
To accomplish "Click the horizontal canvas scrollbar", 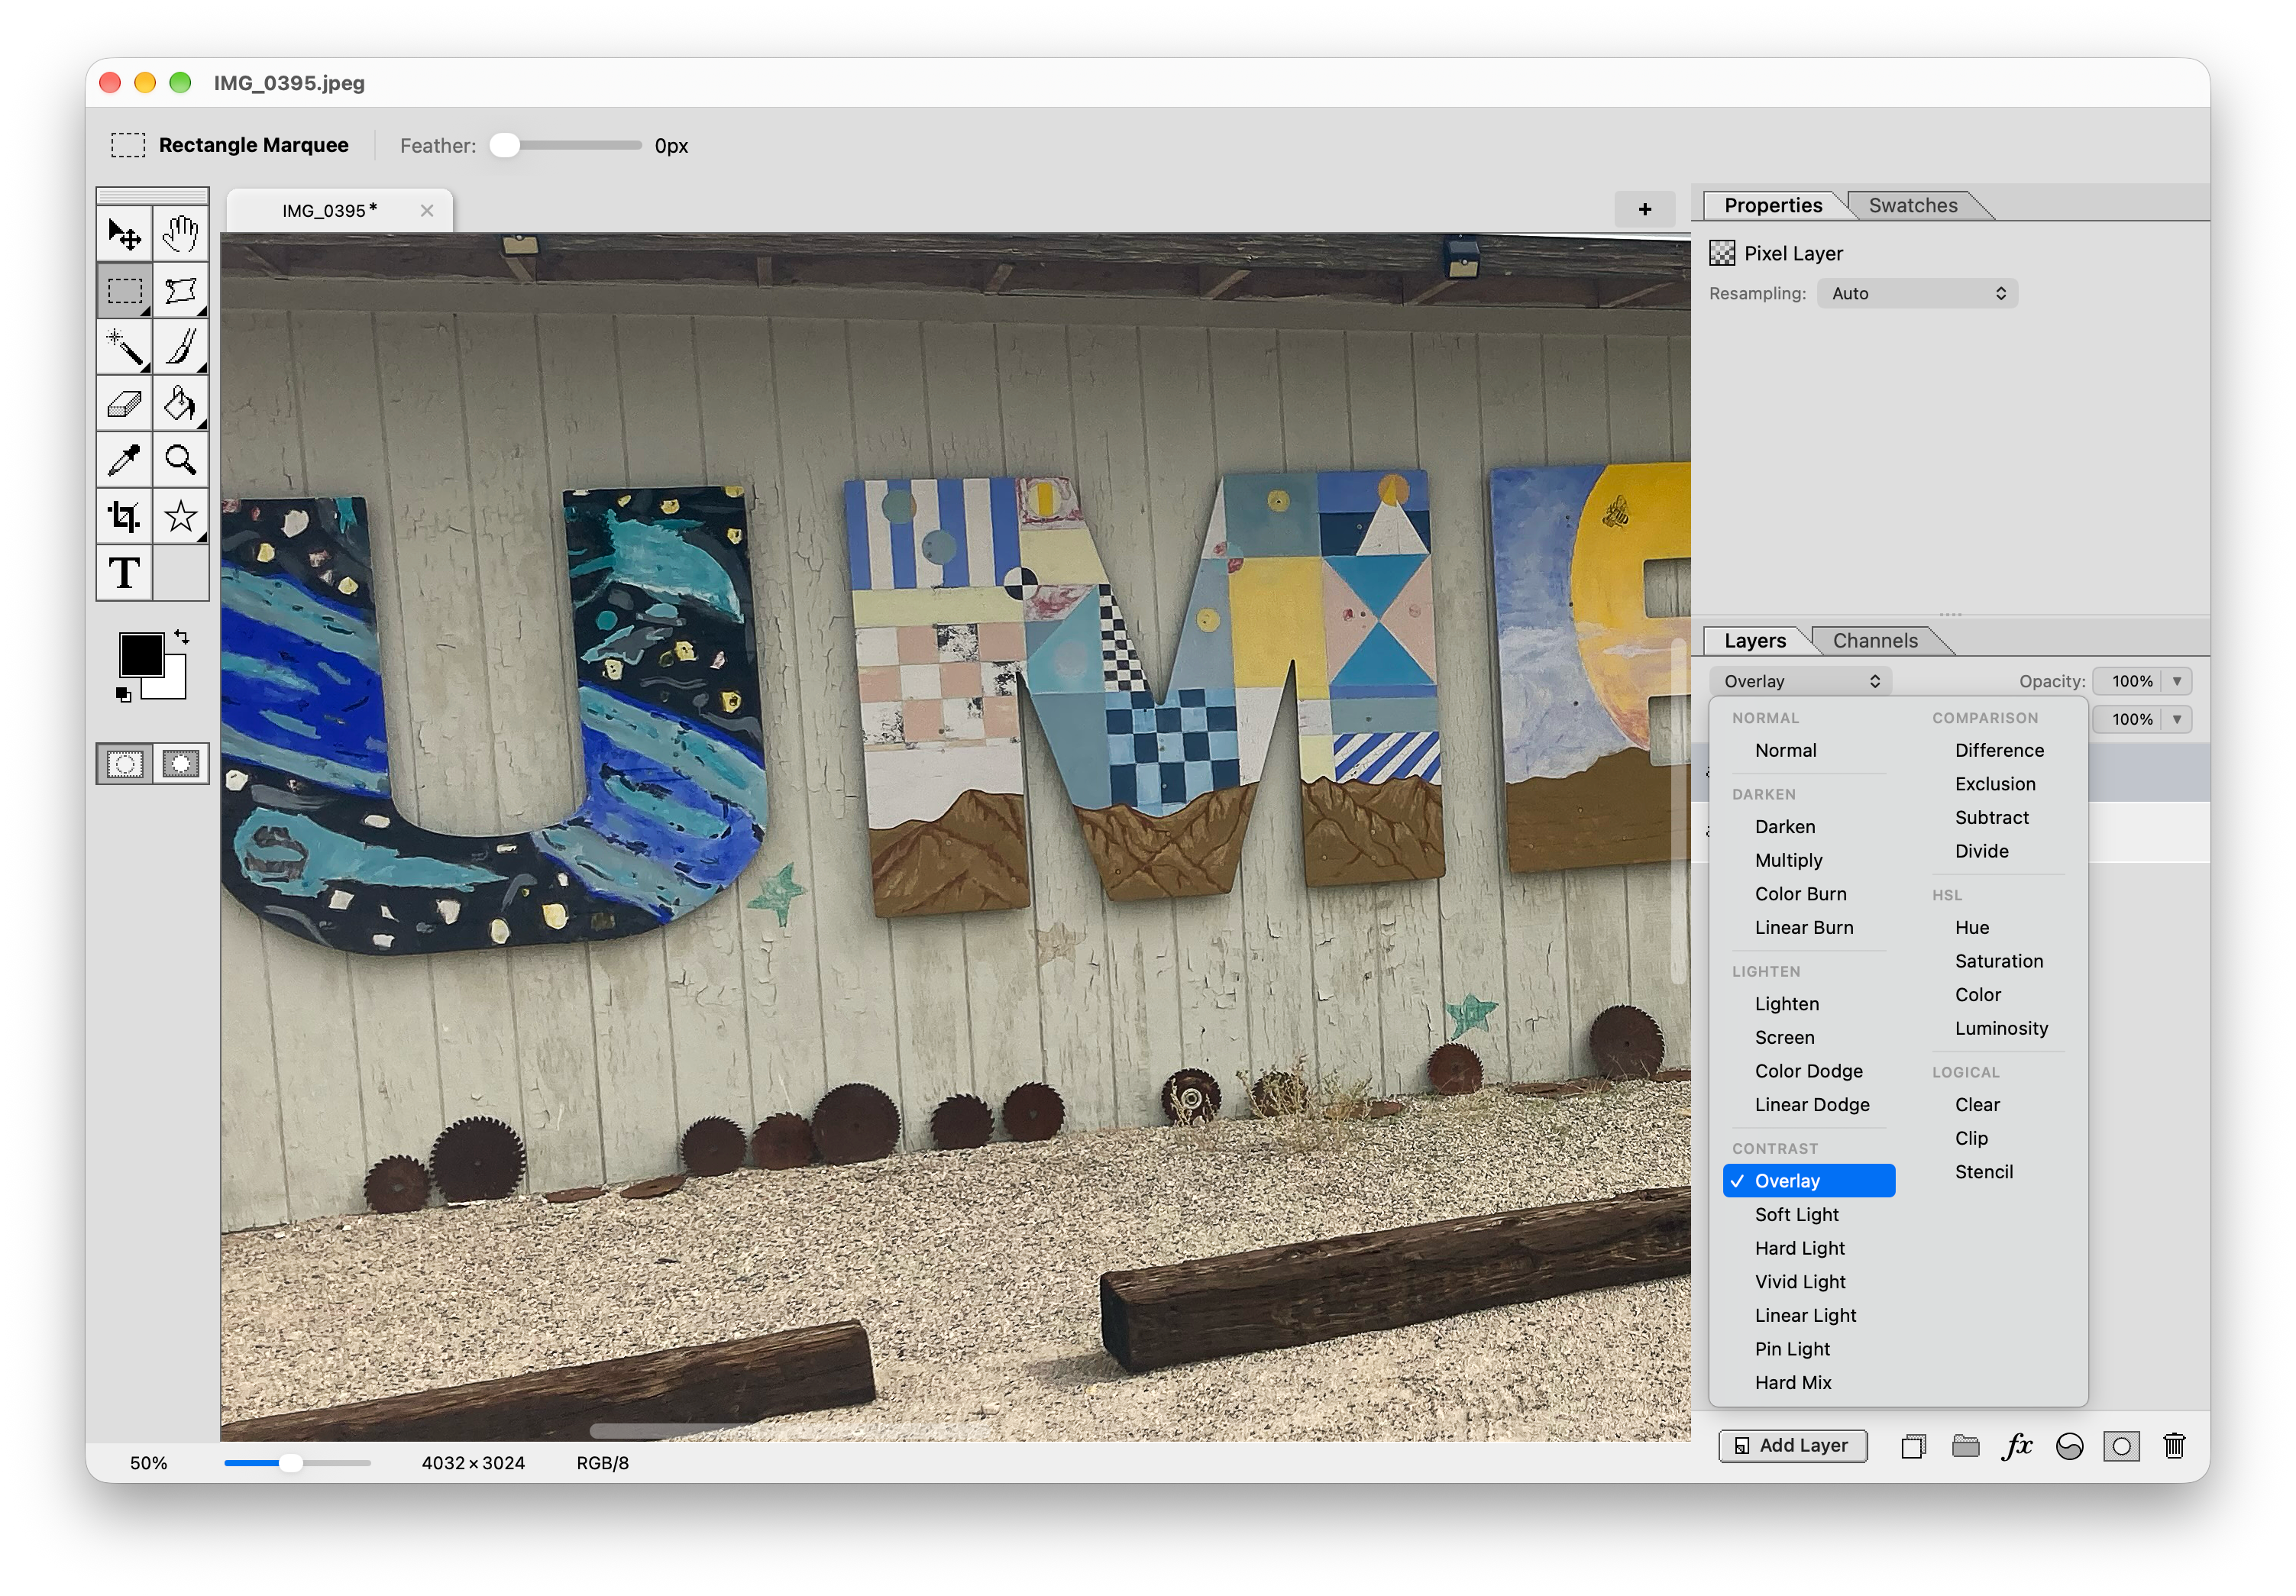I will tap(790, 1430).
